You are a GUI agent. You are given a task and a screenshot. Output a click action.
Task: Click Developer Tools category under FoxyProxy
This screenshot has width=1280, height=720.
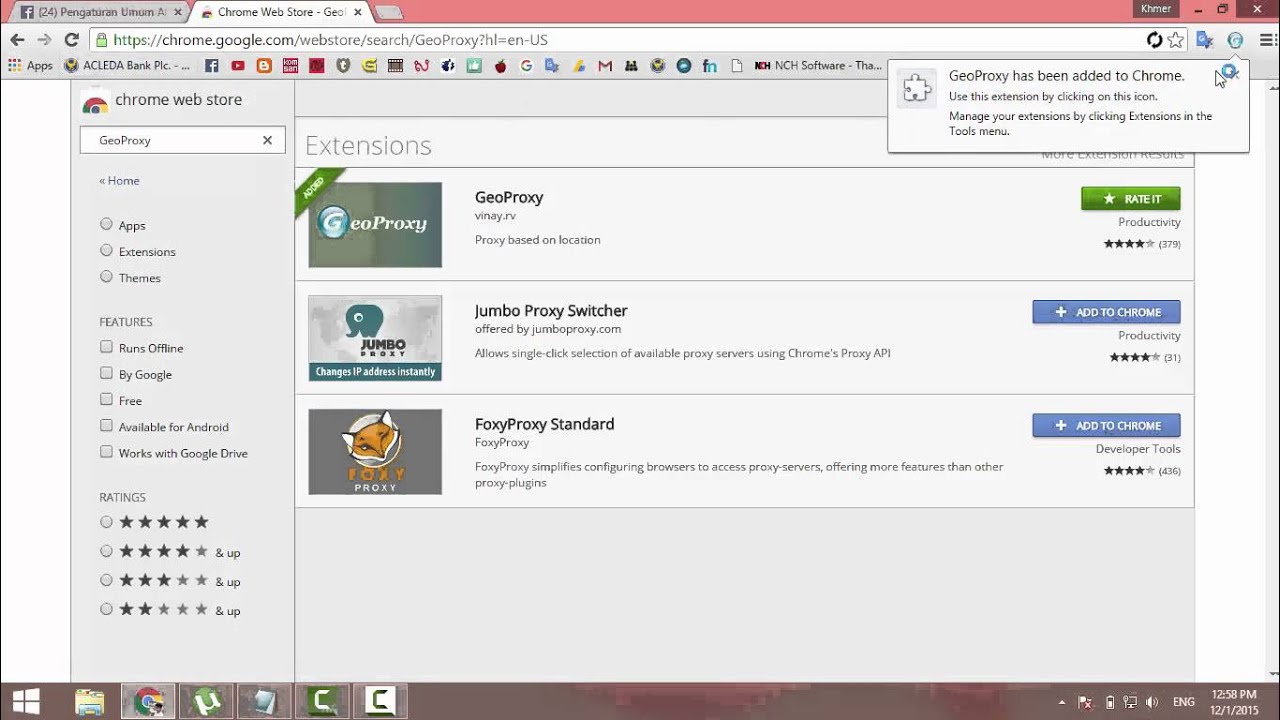click(x=1138, y=449)
